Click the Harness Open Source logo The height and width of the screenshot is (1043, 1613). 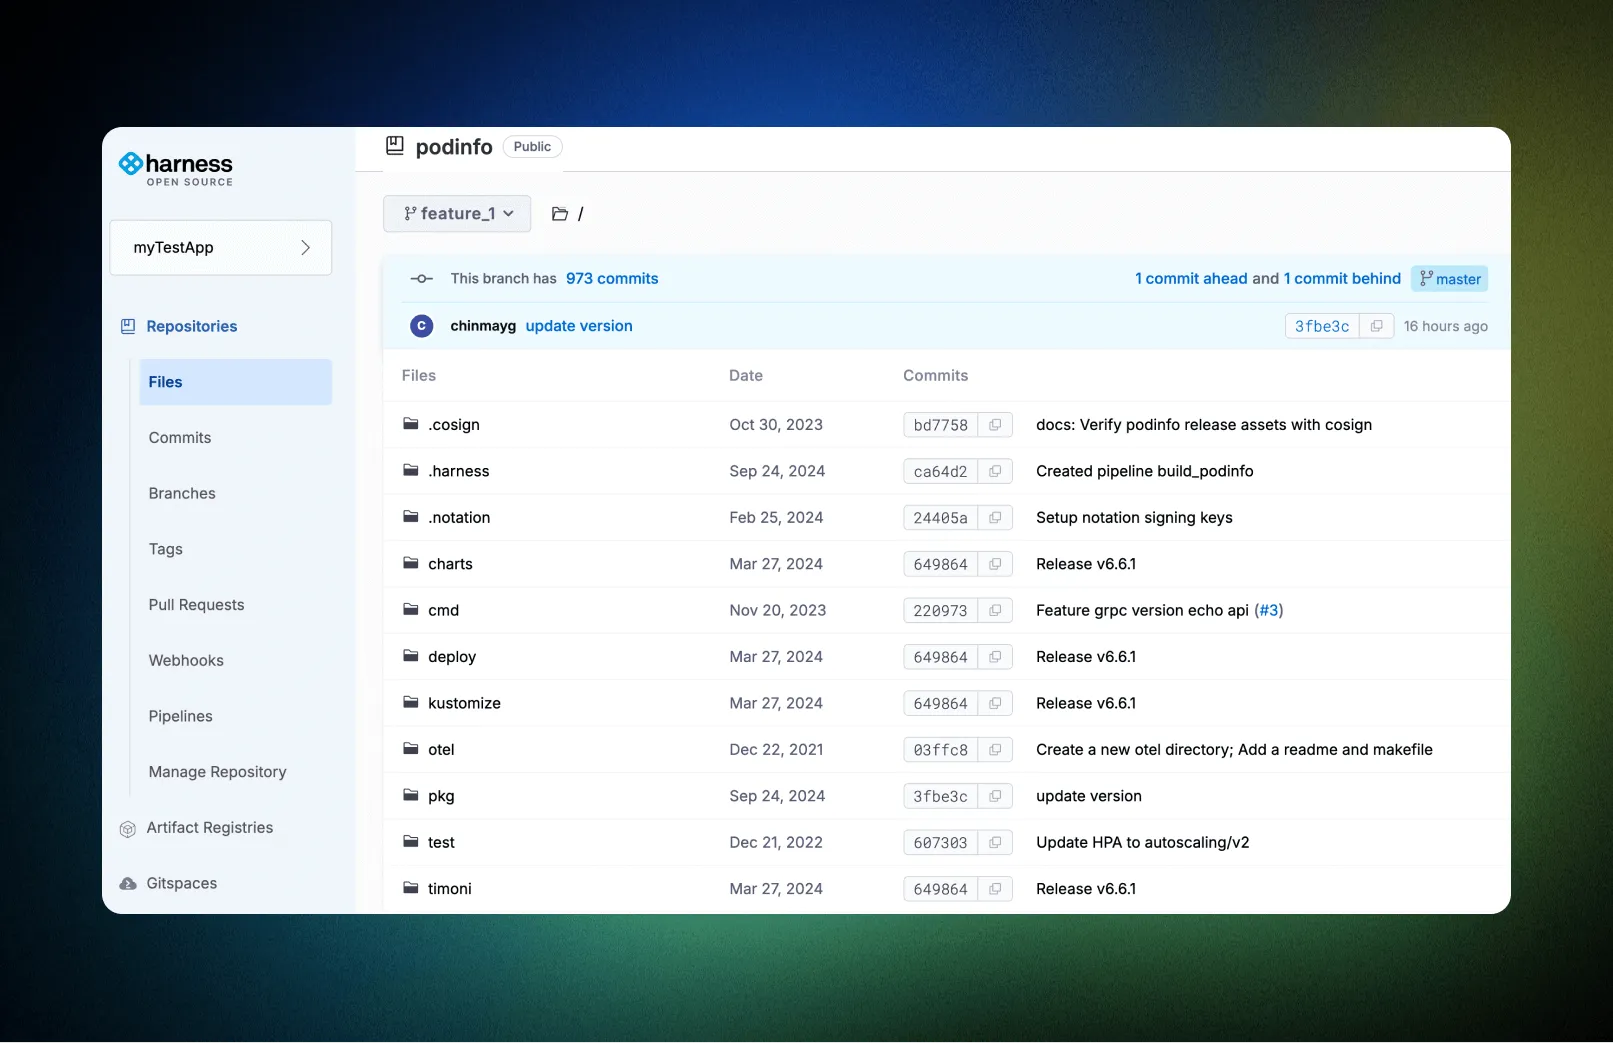176,168
